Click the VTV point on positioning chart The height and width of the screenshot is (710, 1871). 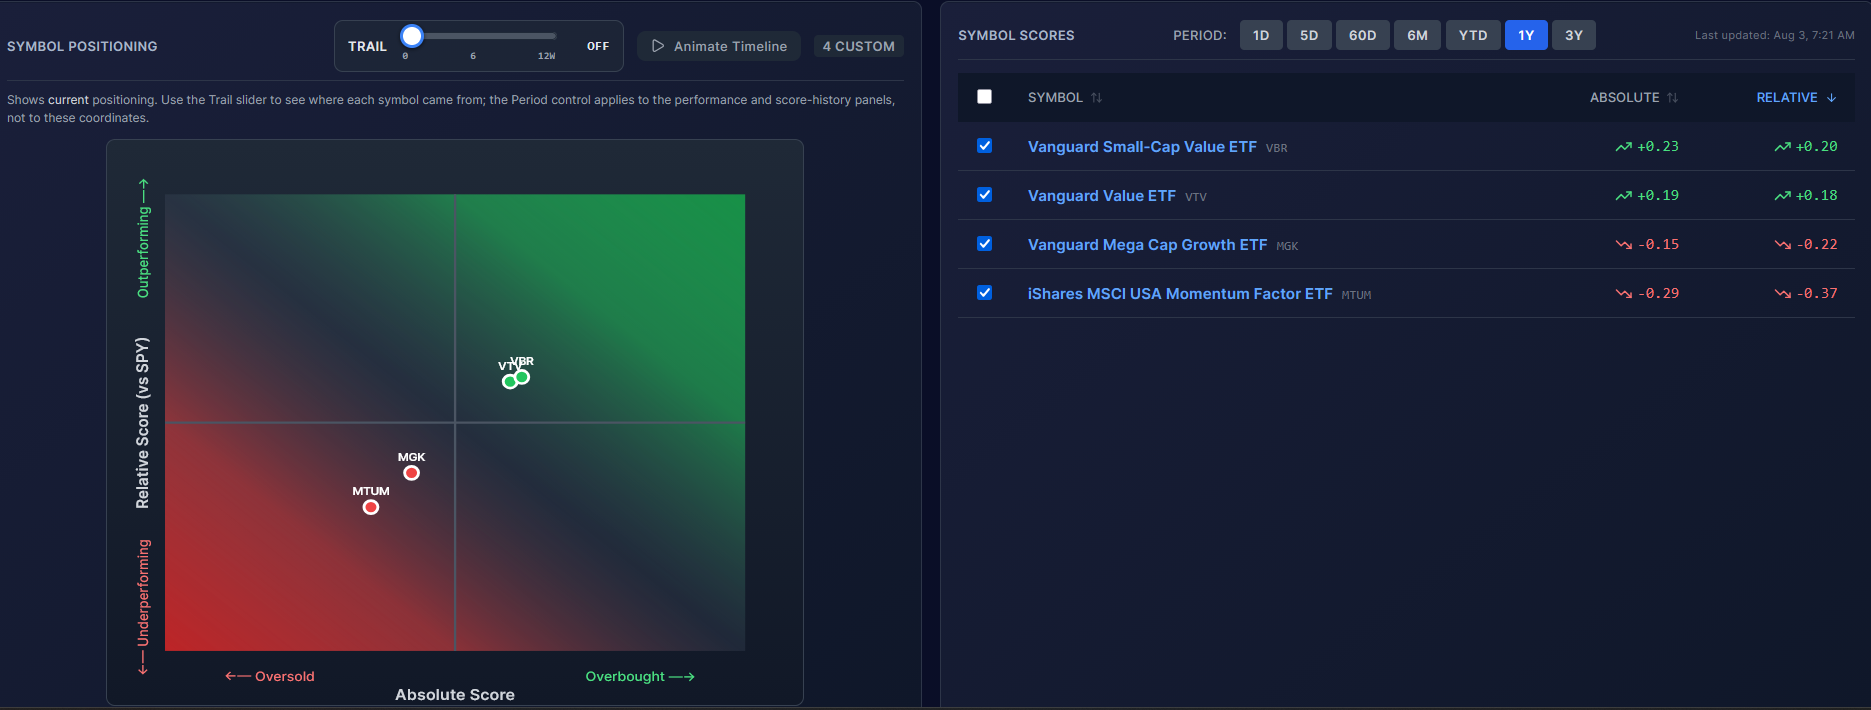[510, 381]
